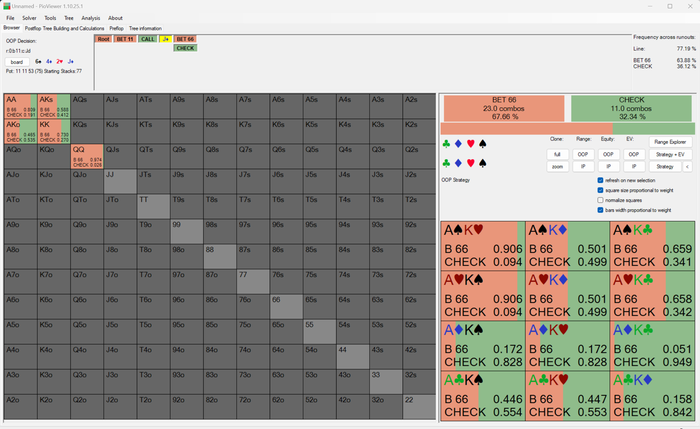Screen dimensions: 700x429
Task: Click the A♣K♠ combo cell
Action: coord(483,396)
